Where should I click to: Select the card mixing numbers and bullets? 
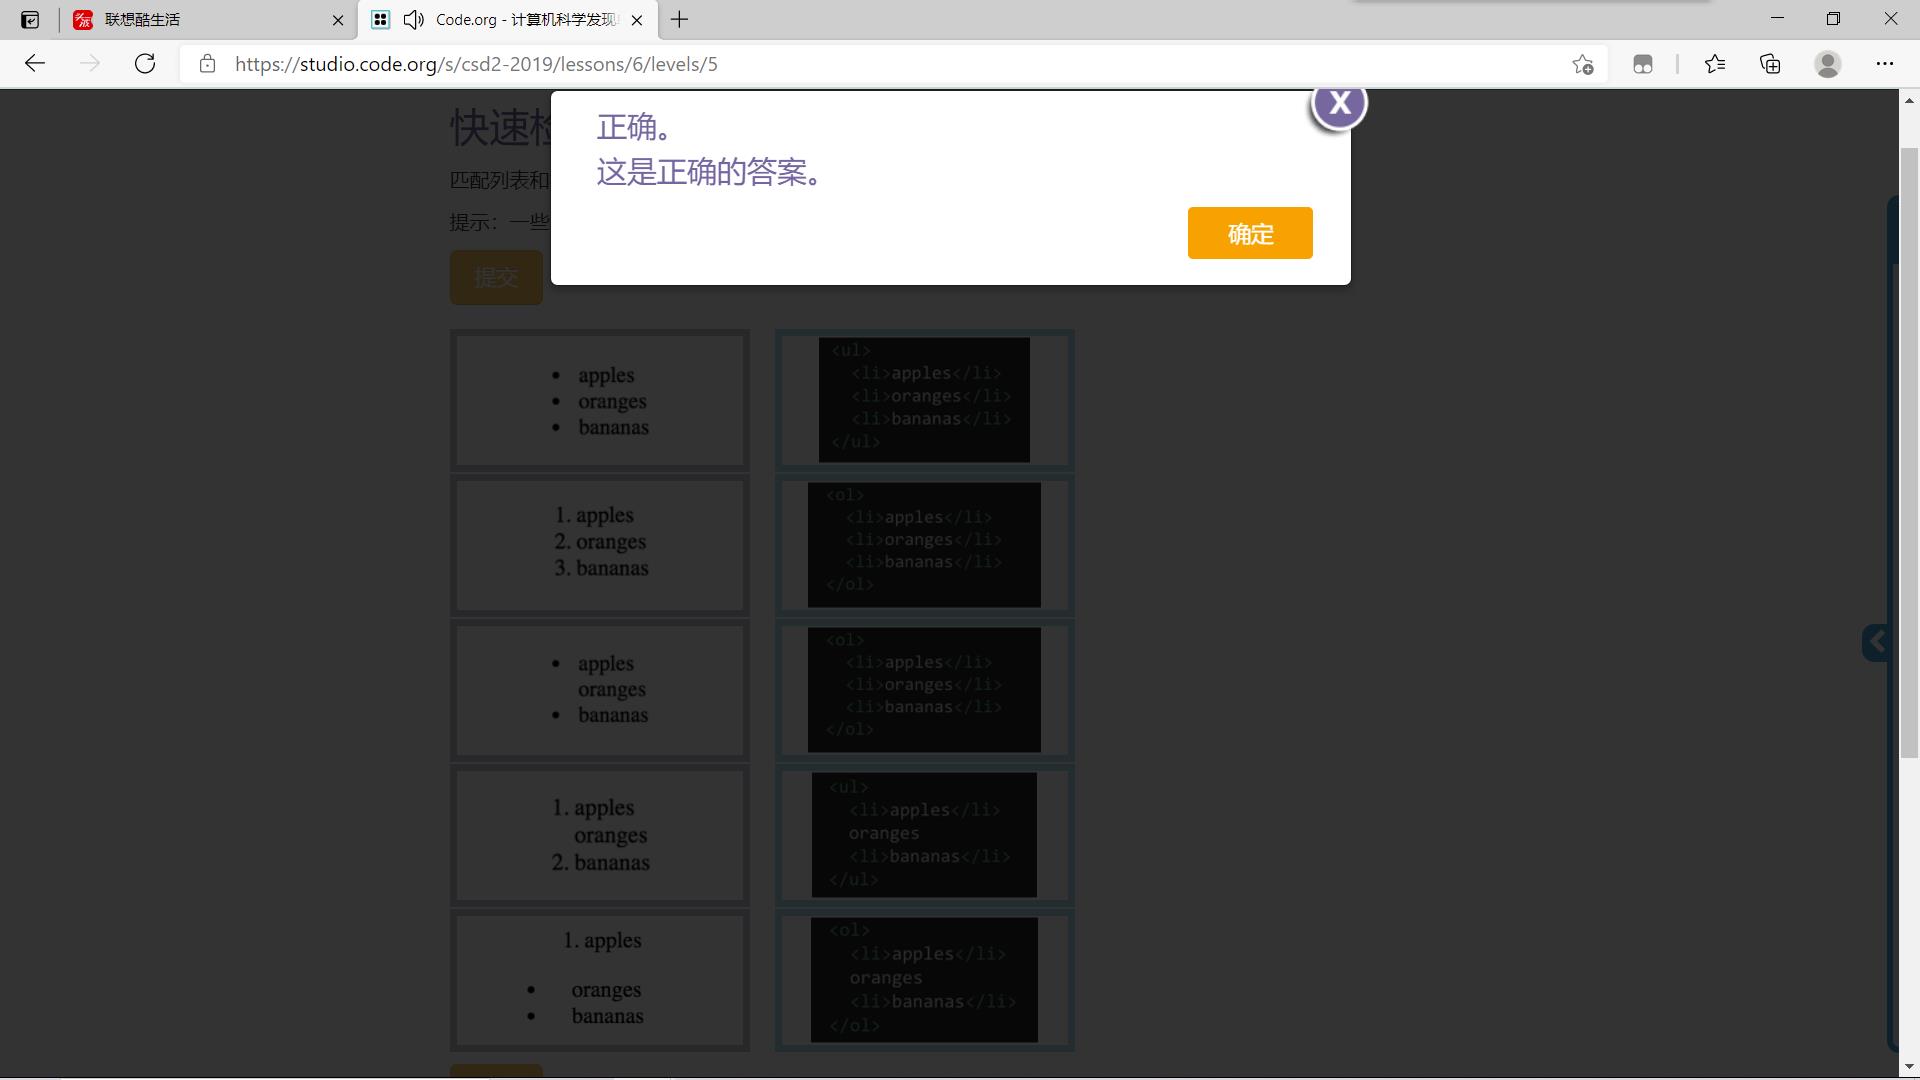(600, 980)
